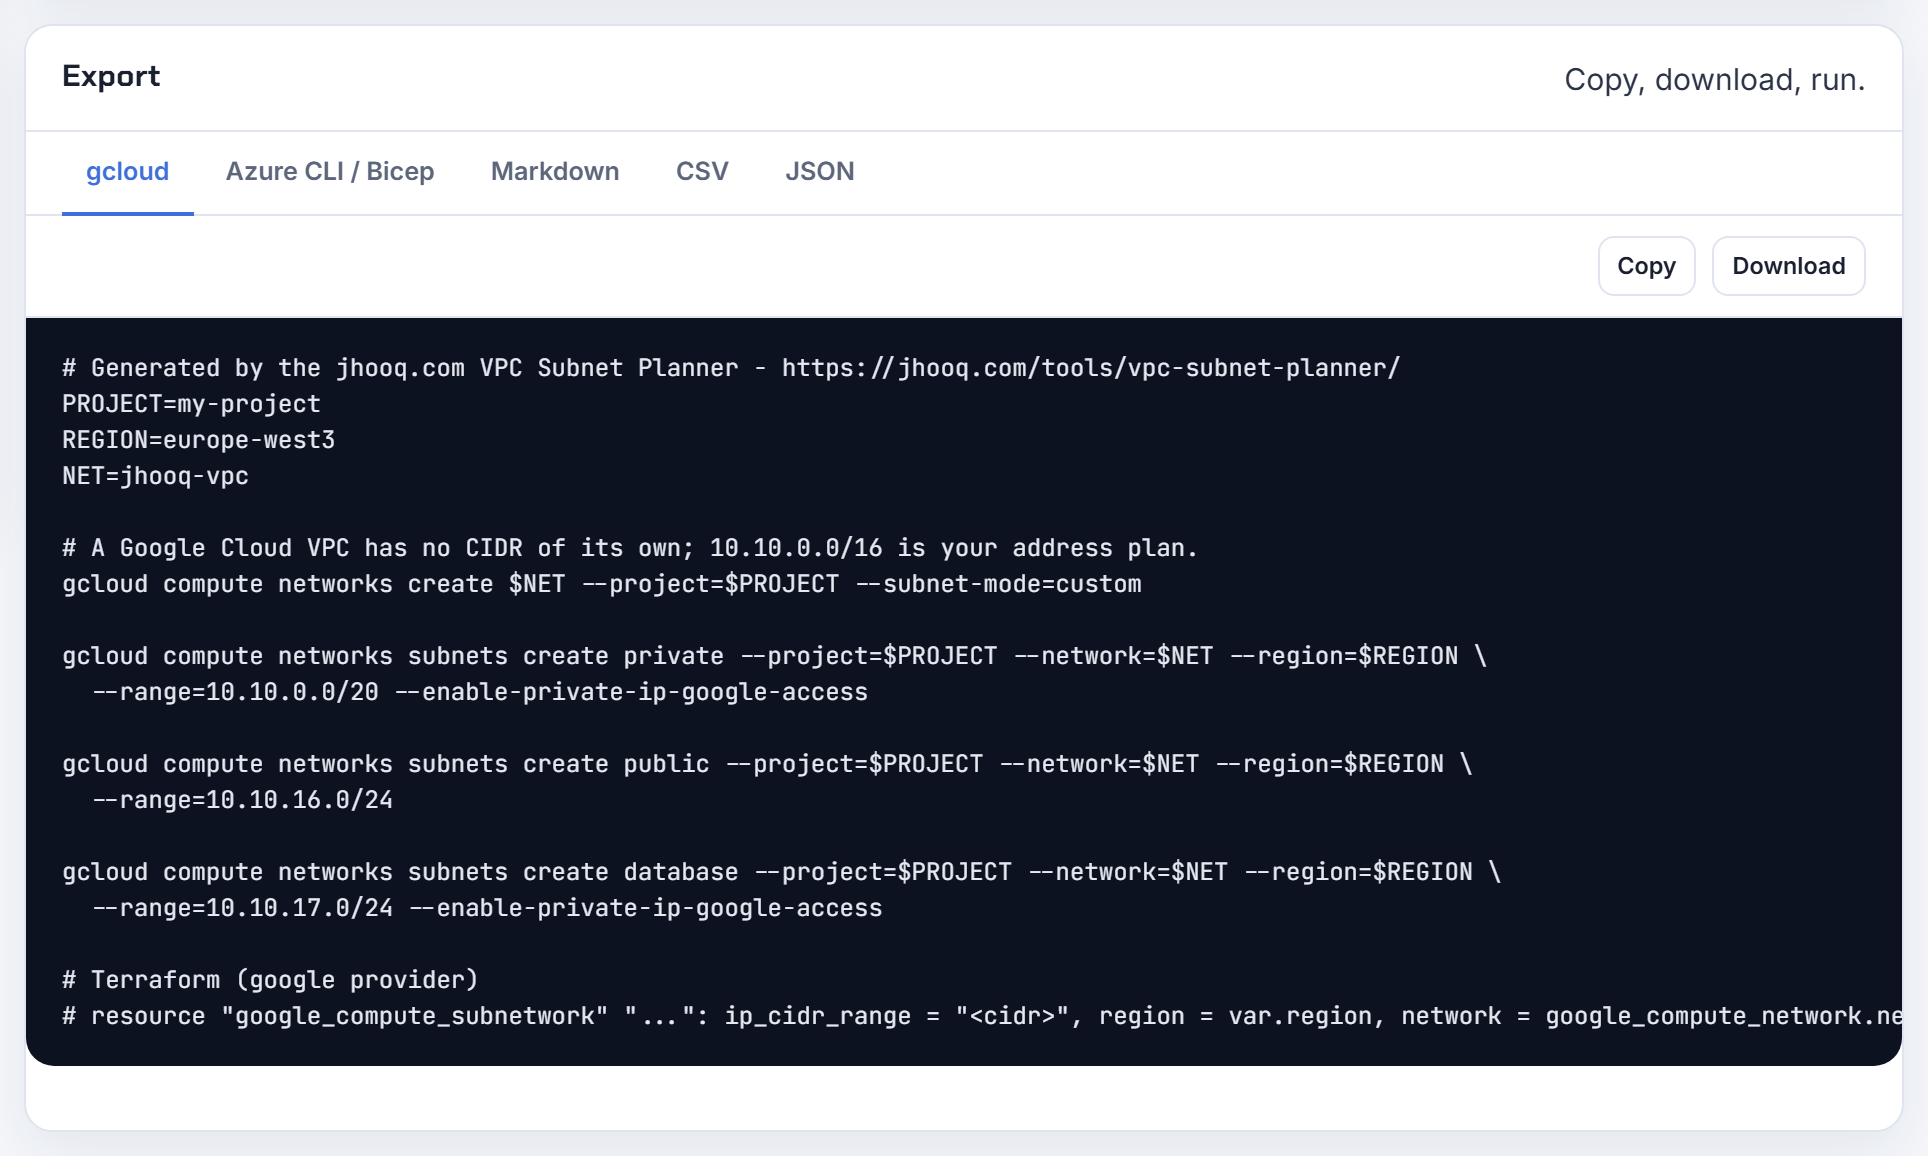Click the '# Terraform (google provider)' comment
The height and width of the screenshot is (1156, 1928).
pos(270,980)
